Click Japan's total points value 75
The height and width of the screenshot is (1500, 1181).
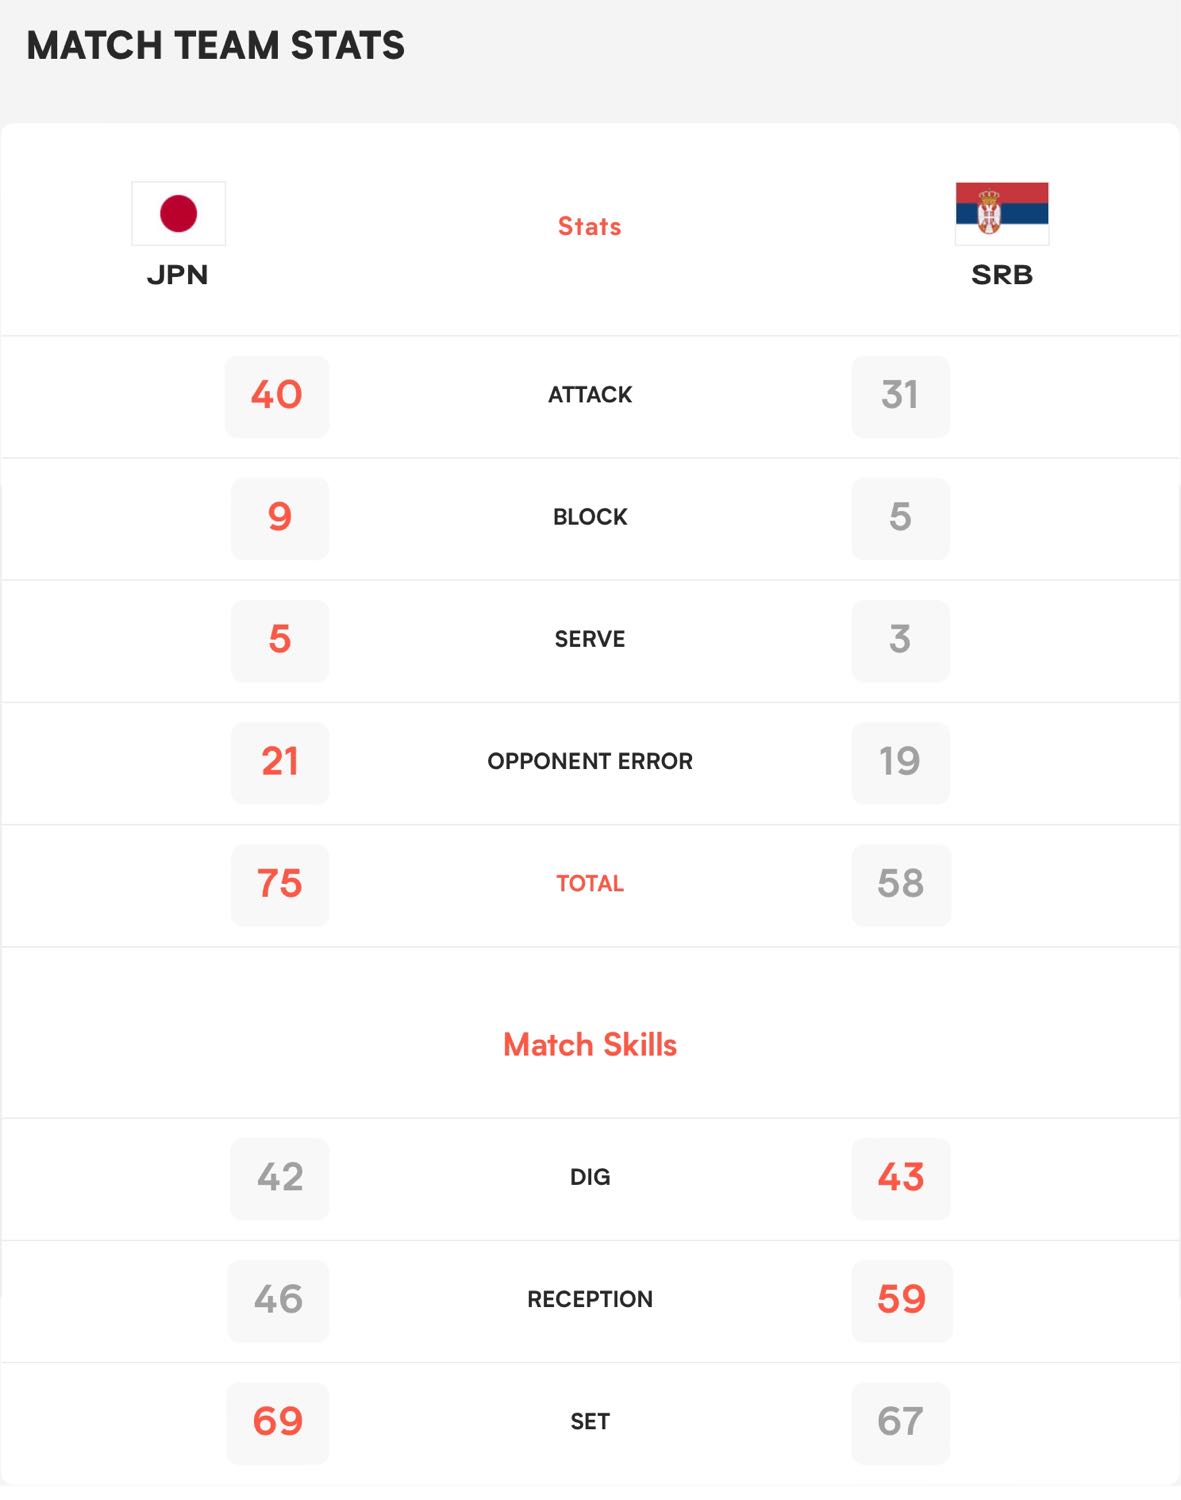click(280, 884)
